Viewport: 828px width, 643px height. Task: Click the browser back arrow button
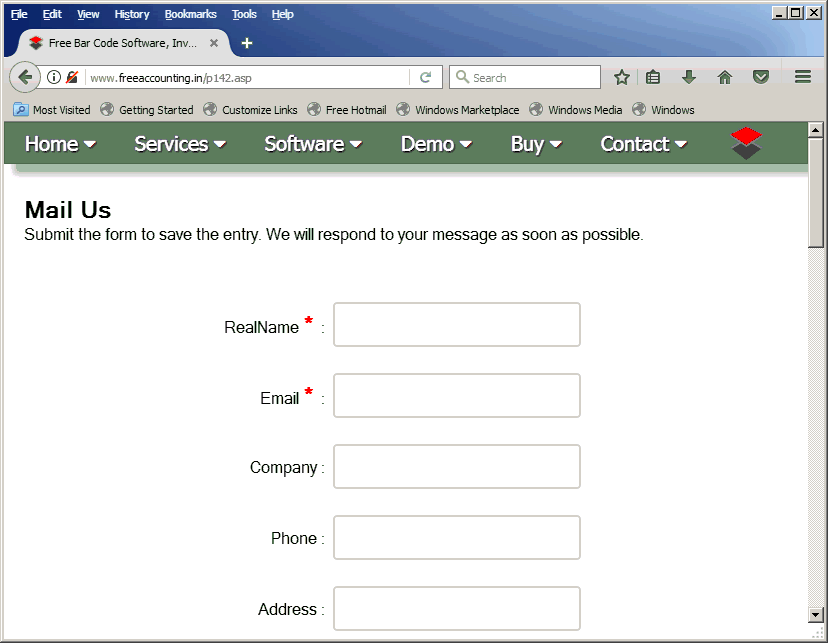pos(25,77)
